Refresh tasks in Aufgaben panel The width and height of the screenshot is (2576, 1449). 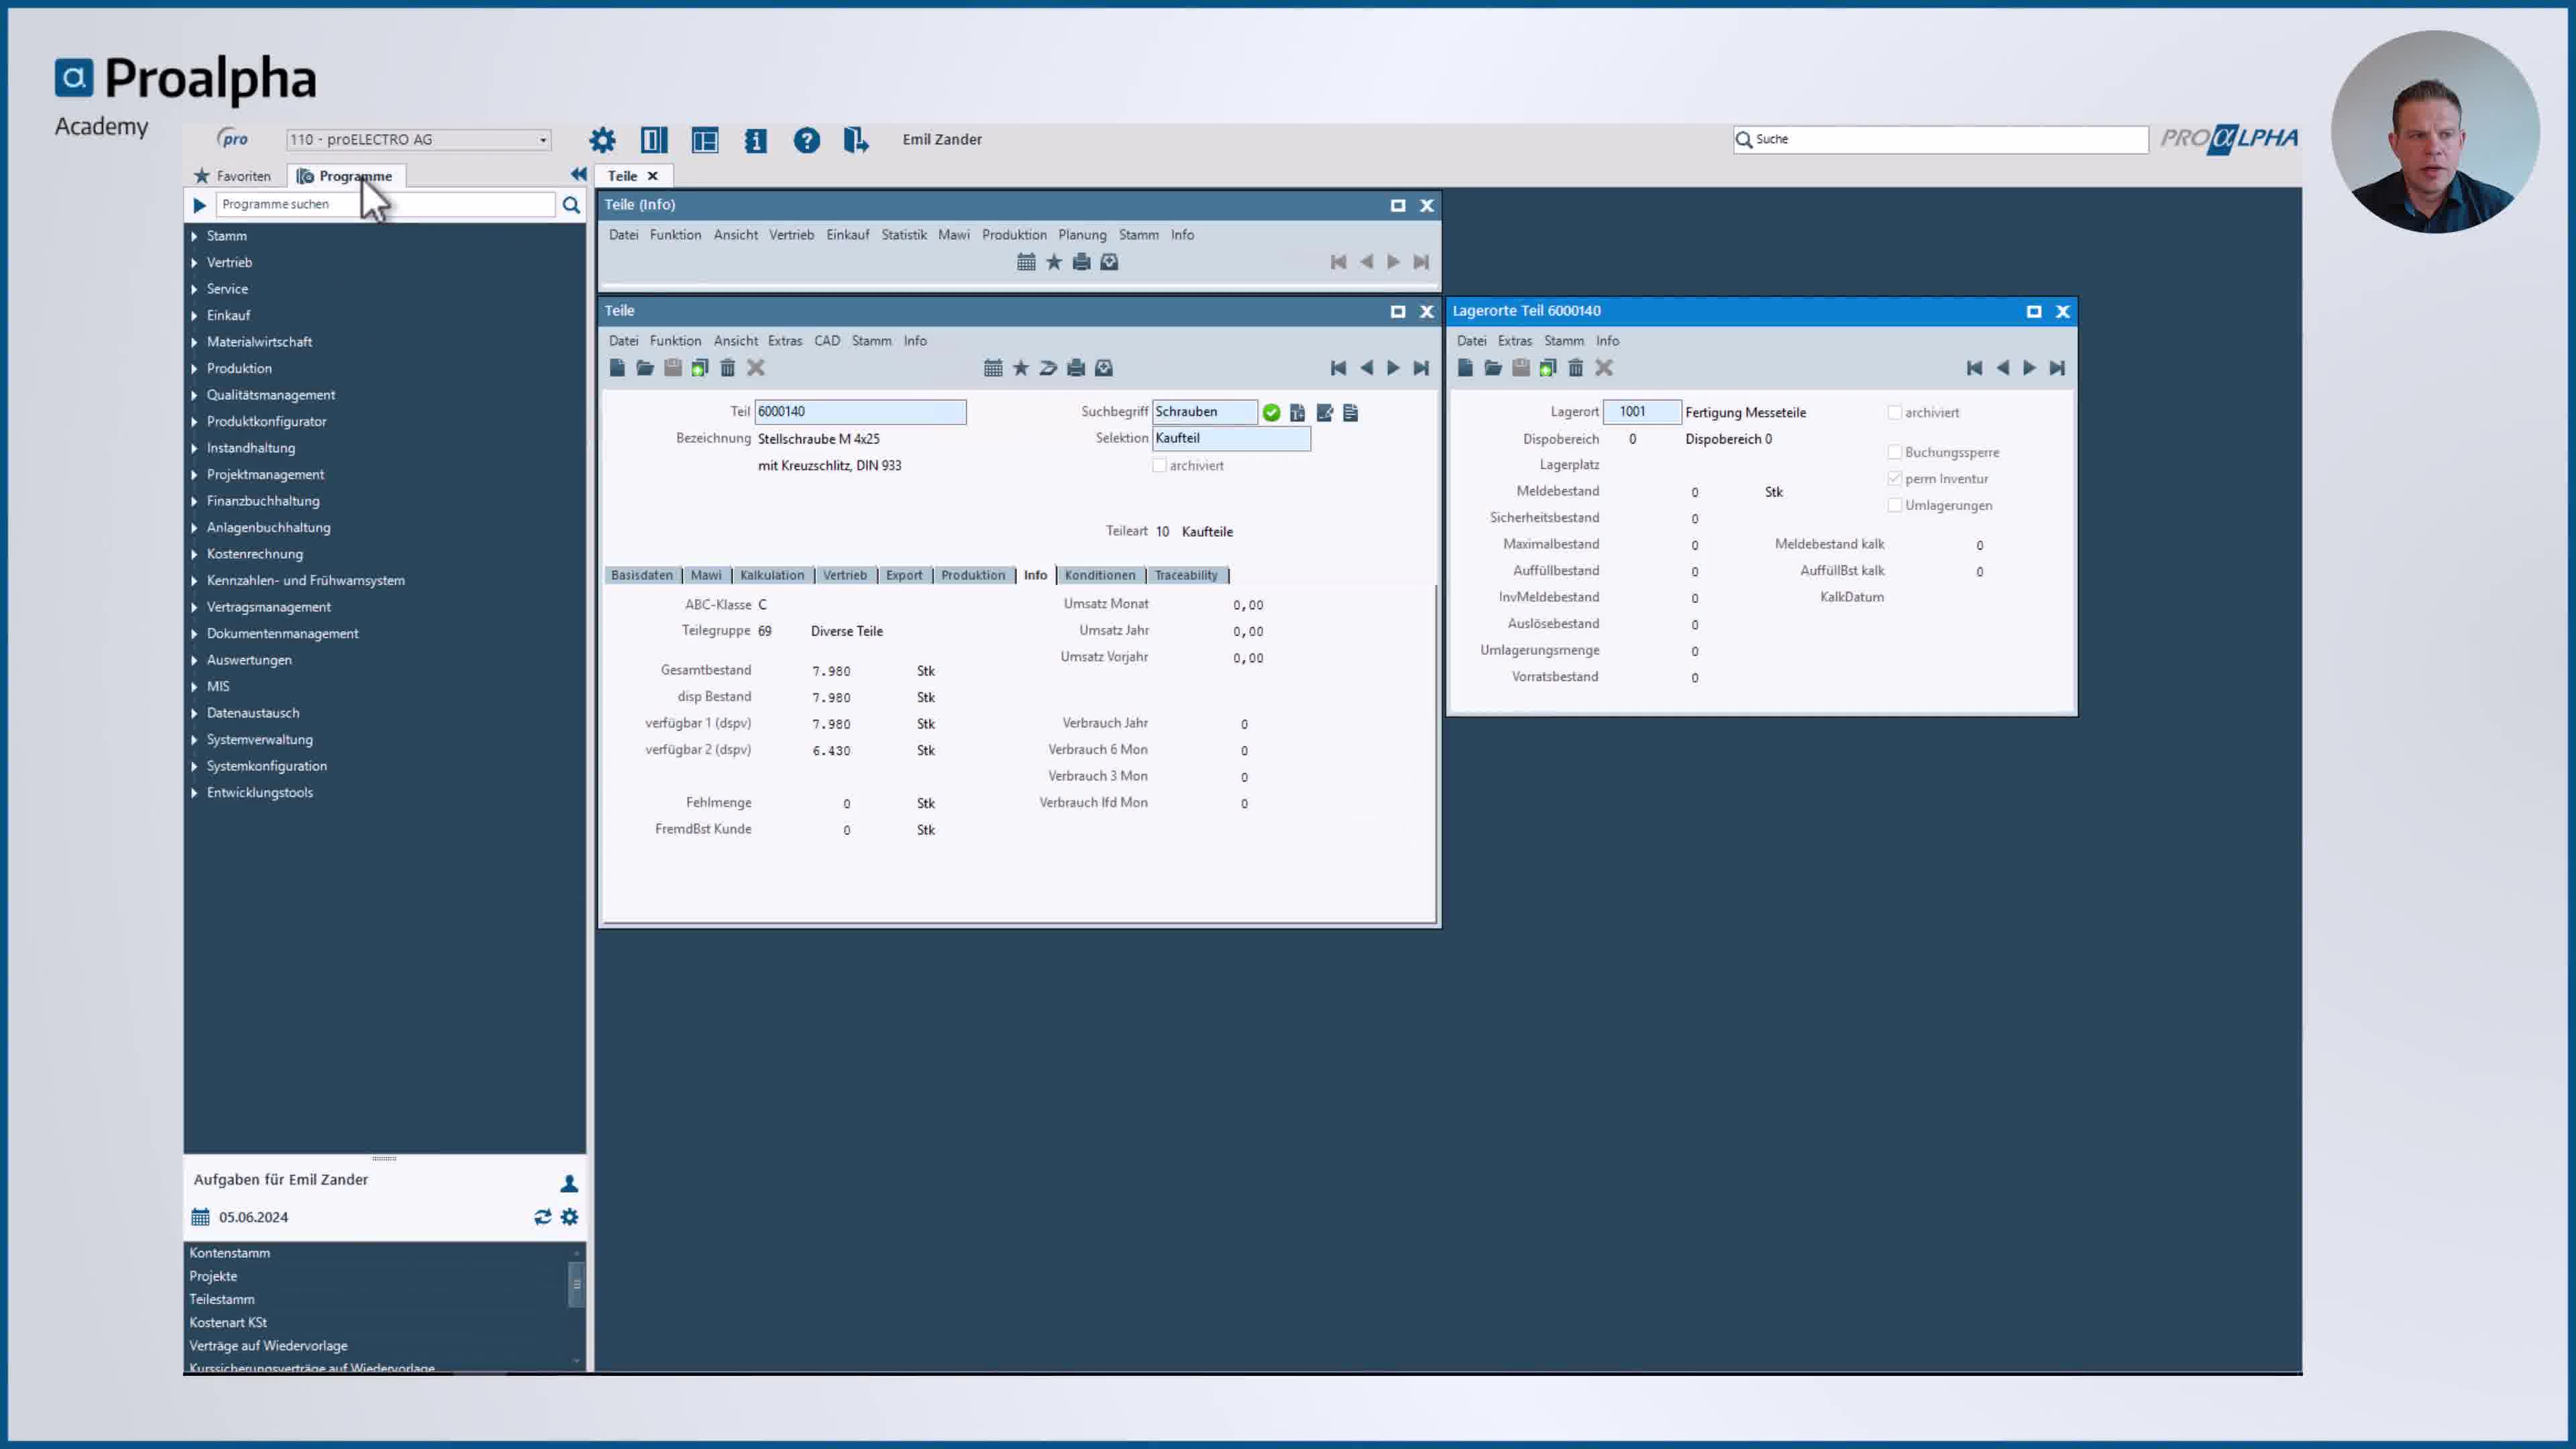(542, 1217)
